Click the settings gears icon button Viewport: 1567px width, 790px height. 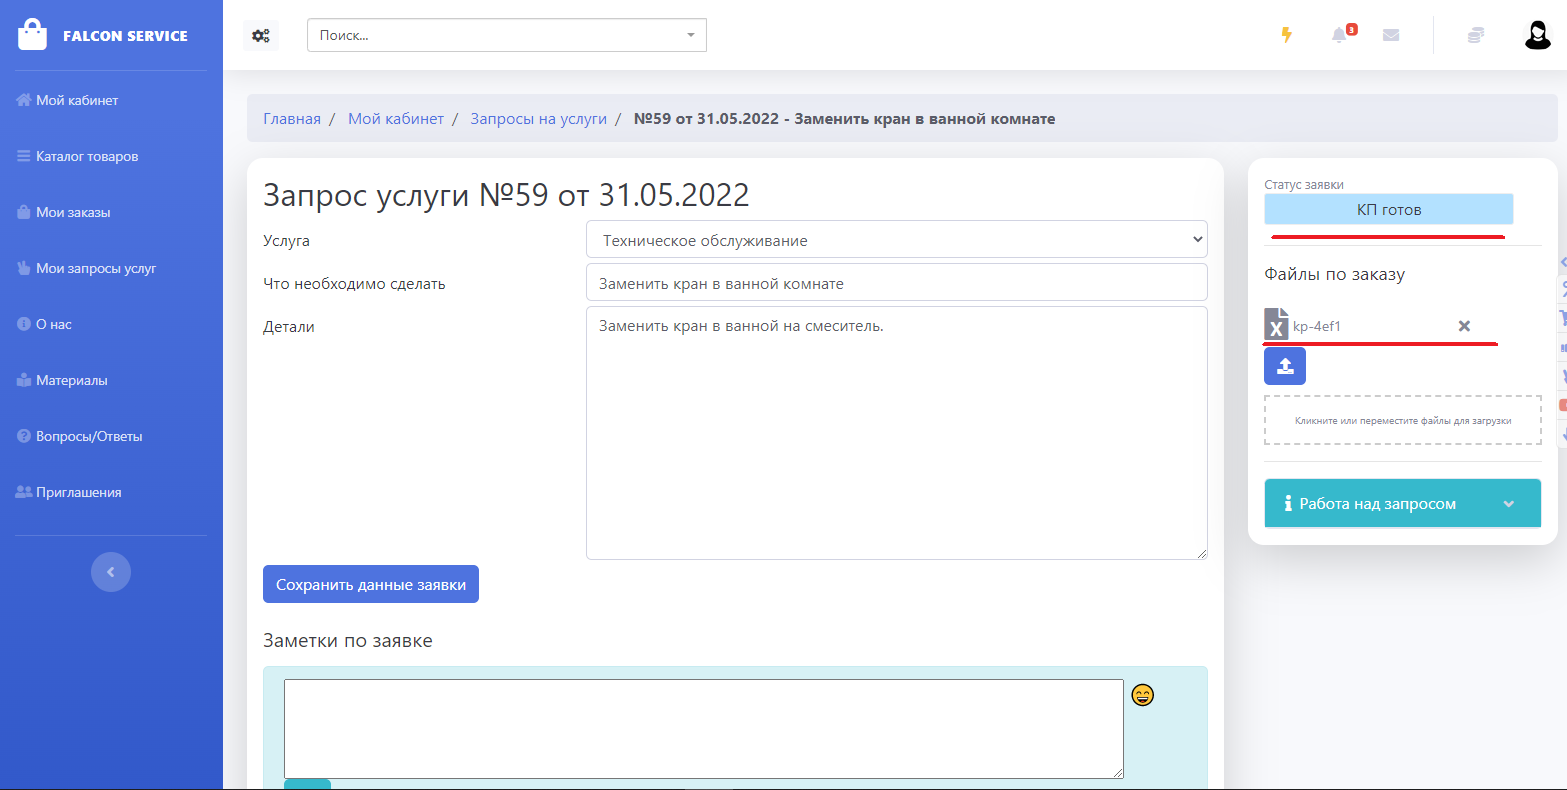(261, 35)
